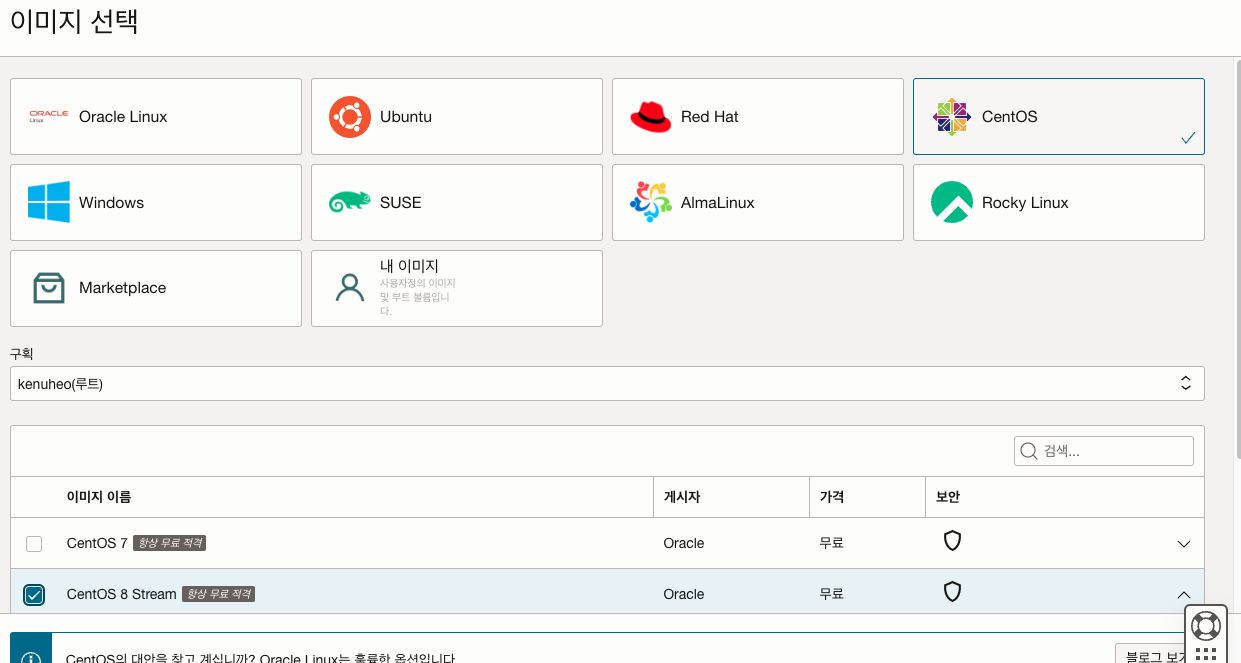Select the SUSE image card
This screenshot has width=1241, height=663.
coord(457,203)
